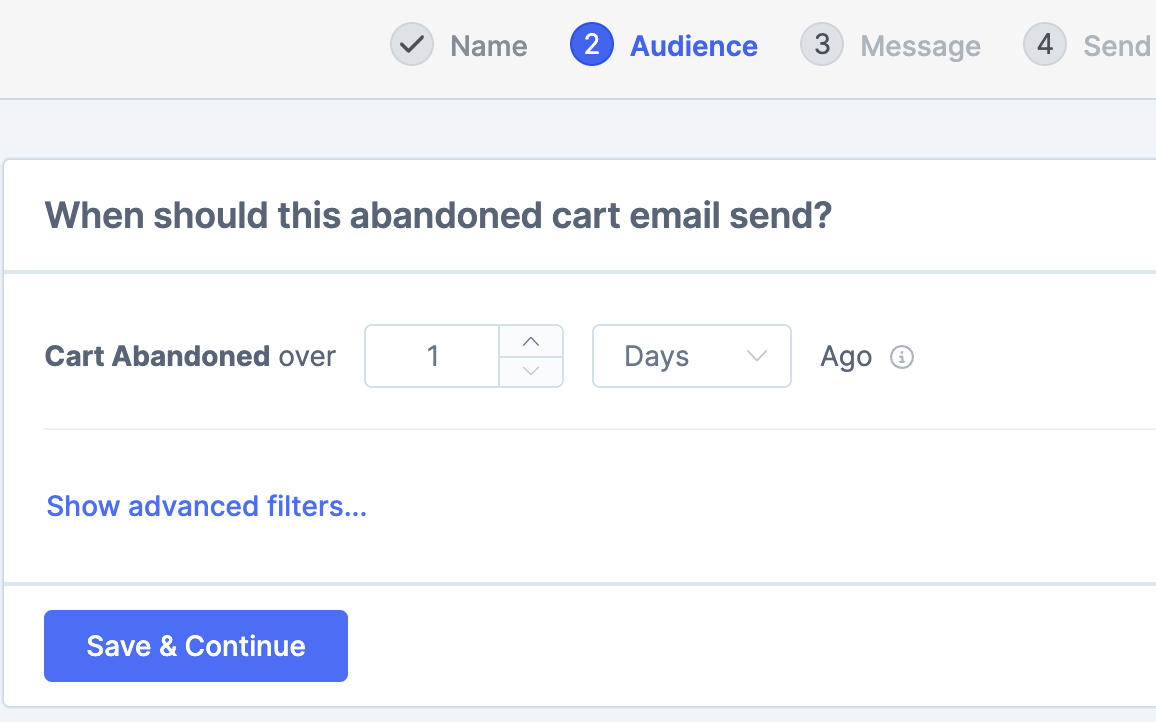Click Save & Continue
The width and height of the screenshot is (1156, 722).
[x=195, y=646]
